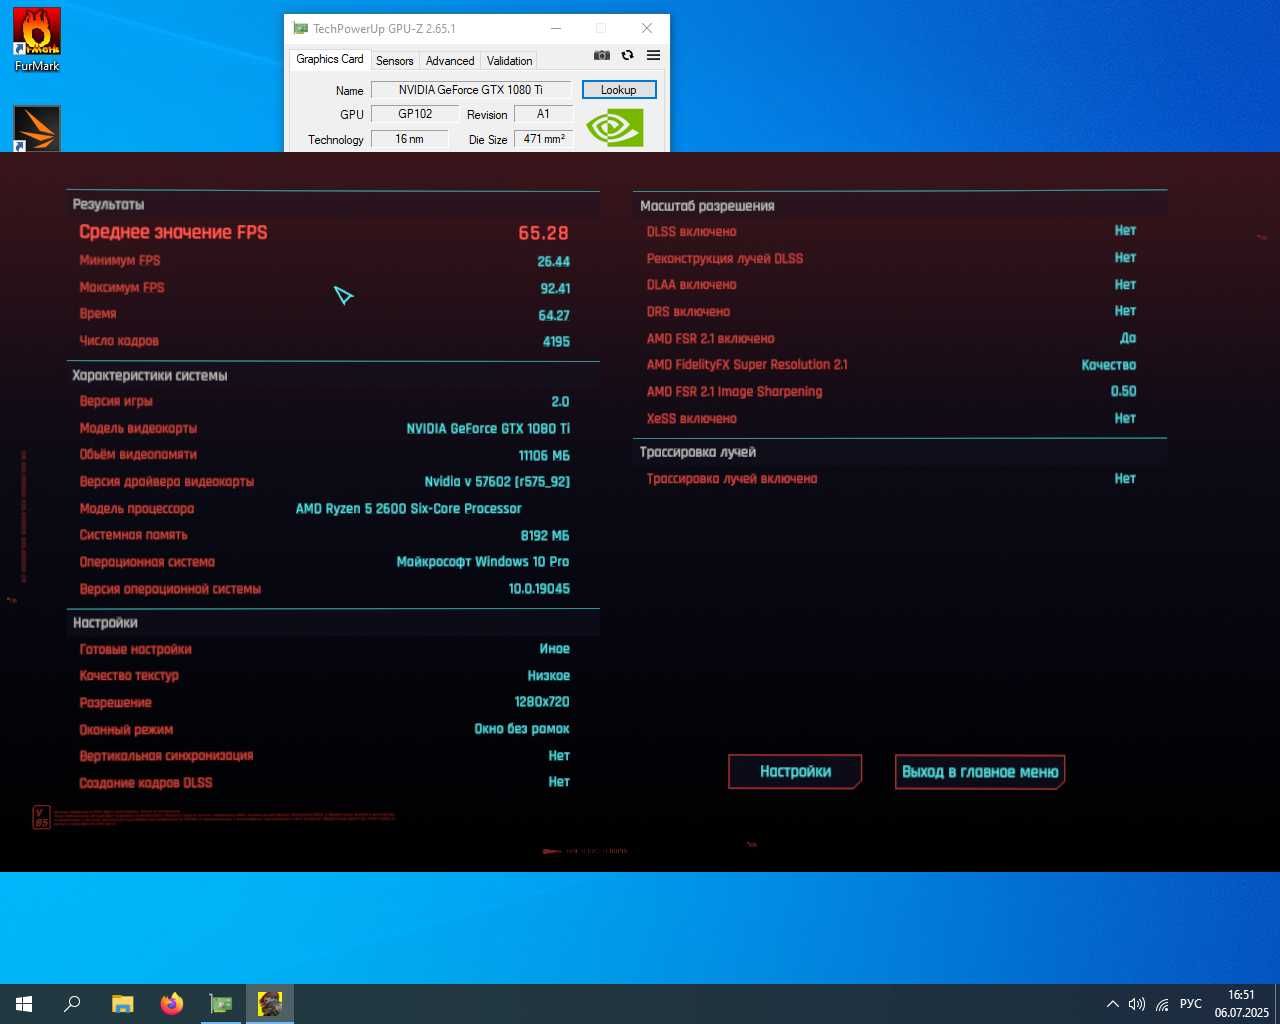Screen dimensions: 1280x1024
Task: Click the NVIDIA logo in GPU-Z
Action: (614, 127)
